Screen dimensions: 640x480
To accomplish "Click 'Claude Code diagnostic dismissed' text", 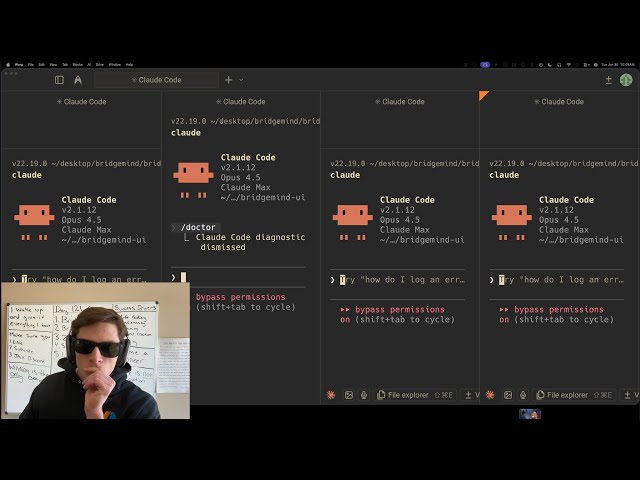I will click(250, 242).
